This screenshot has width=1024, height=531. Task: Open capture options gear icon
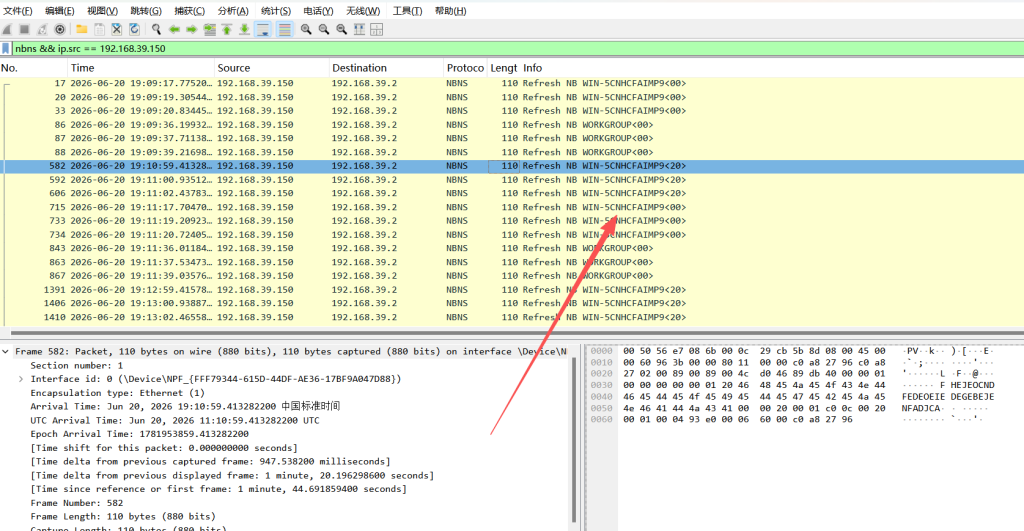coord(59,29)
